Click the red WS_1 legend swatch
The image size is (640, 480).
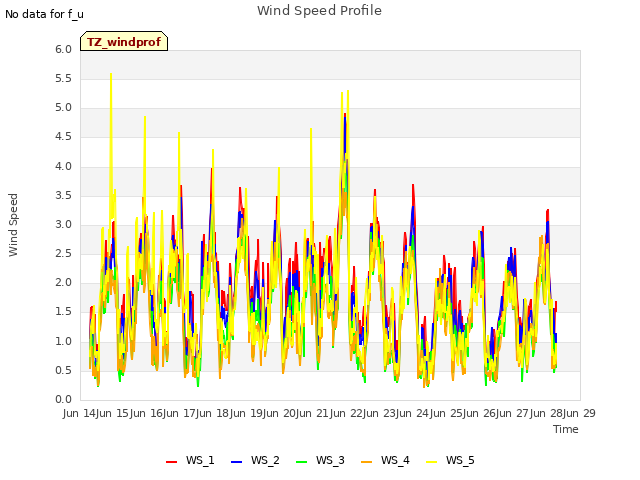pos(171,462)
